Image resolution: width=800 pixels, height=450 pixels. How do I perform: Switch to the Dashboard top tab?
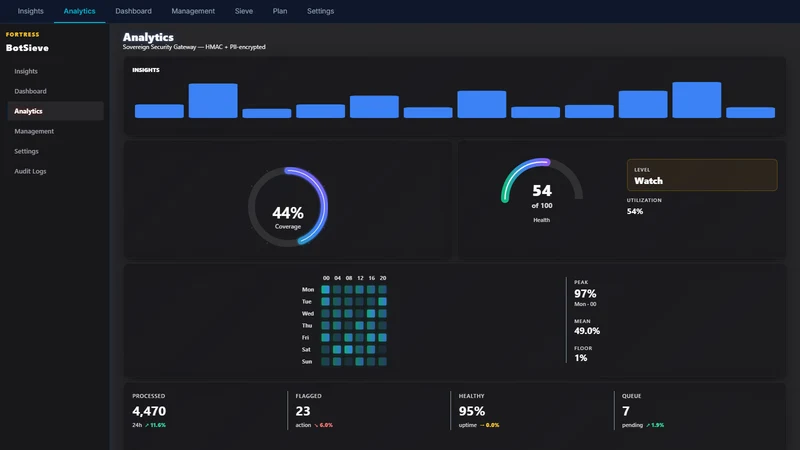click(x=133, y=11)
